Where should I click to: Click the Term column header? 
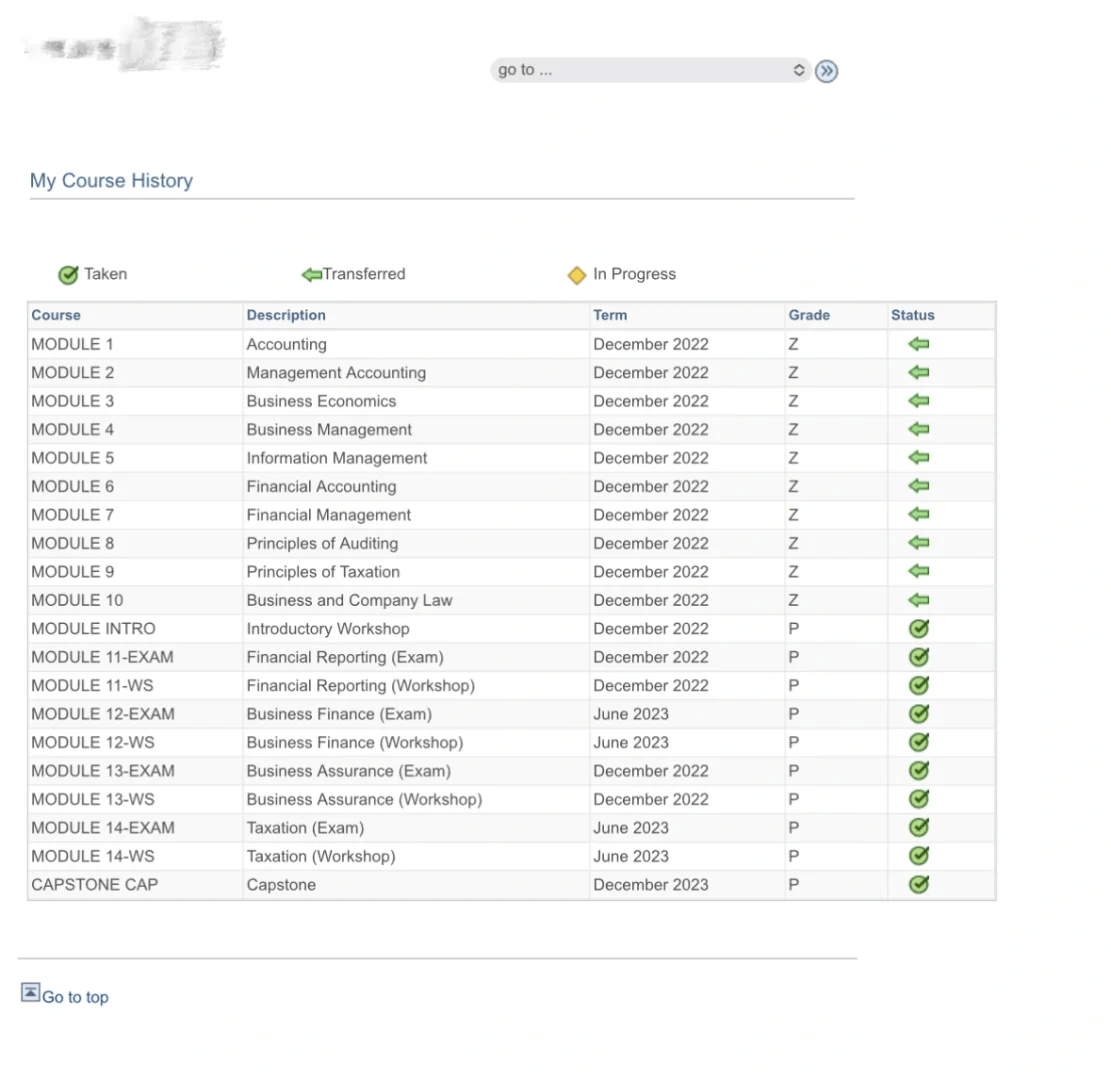click(x=610, y=315)
